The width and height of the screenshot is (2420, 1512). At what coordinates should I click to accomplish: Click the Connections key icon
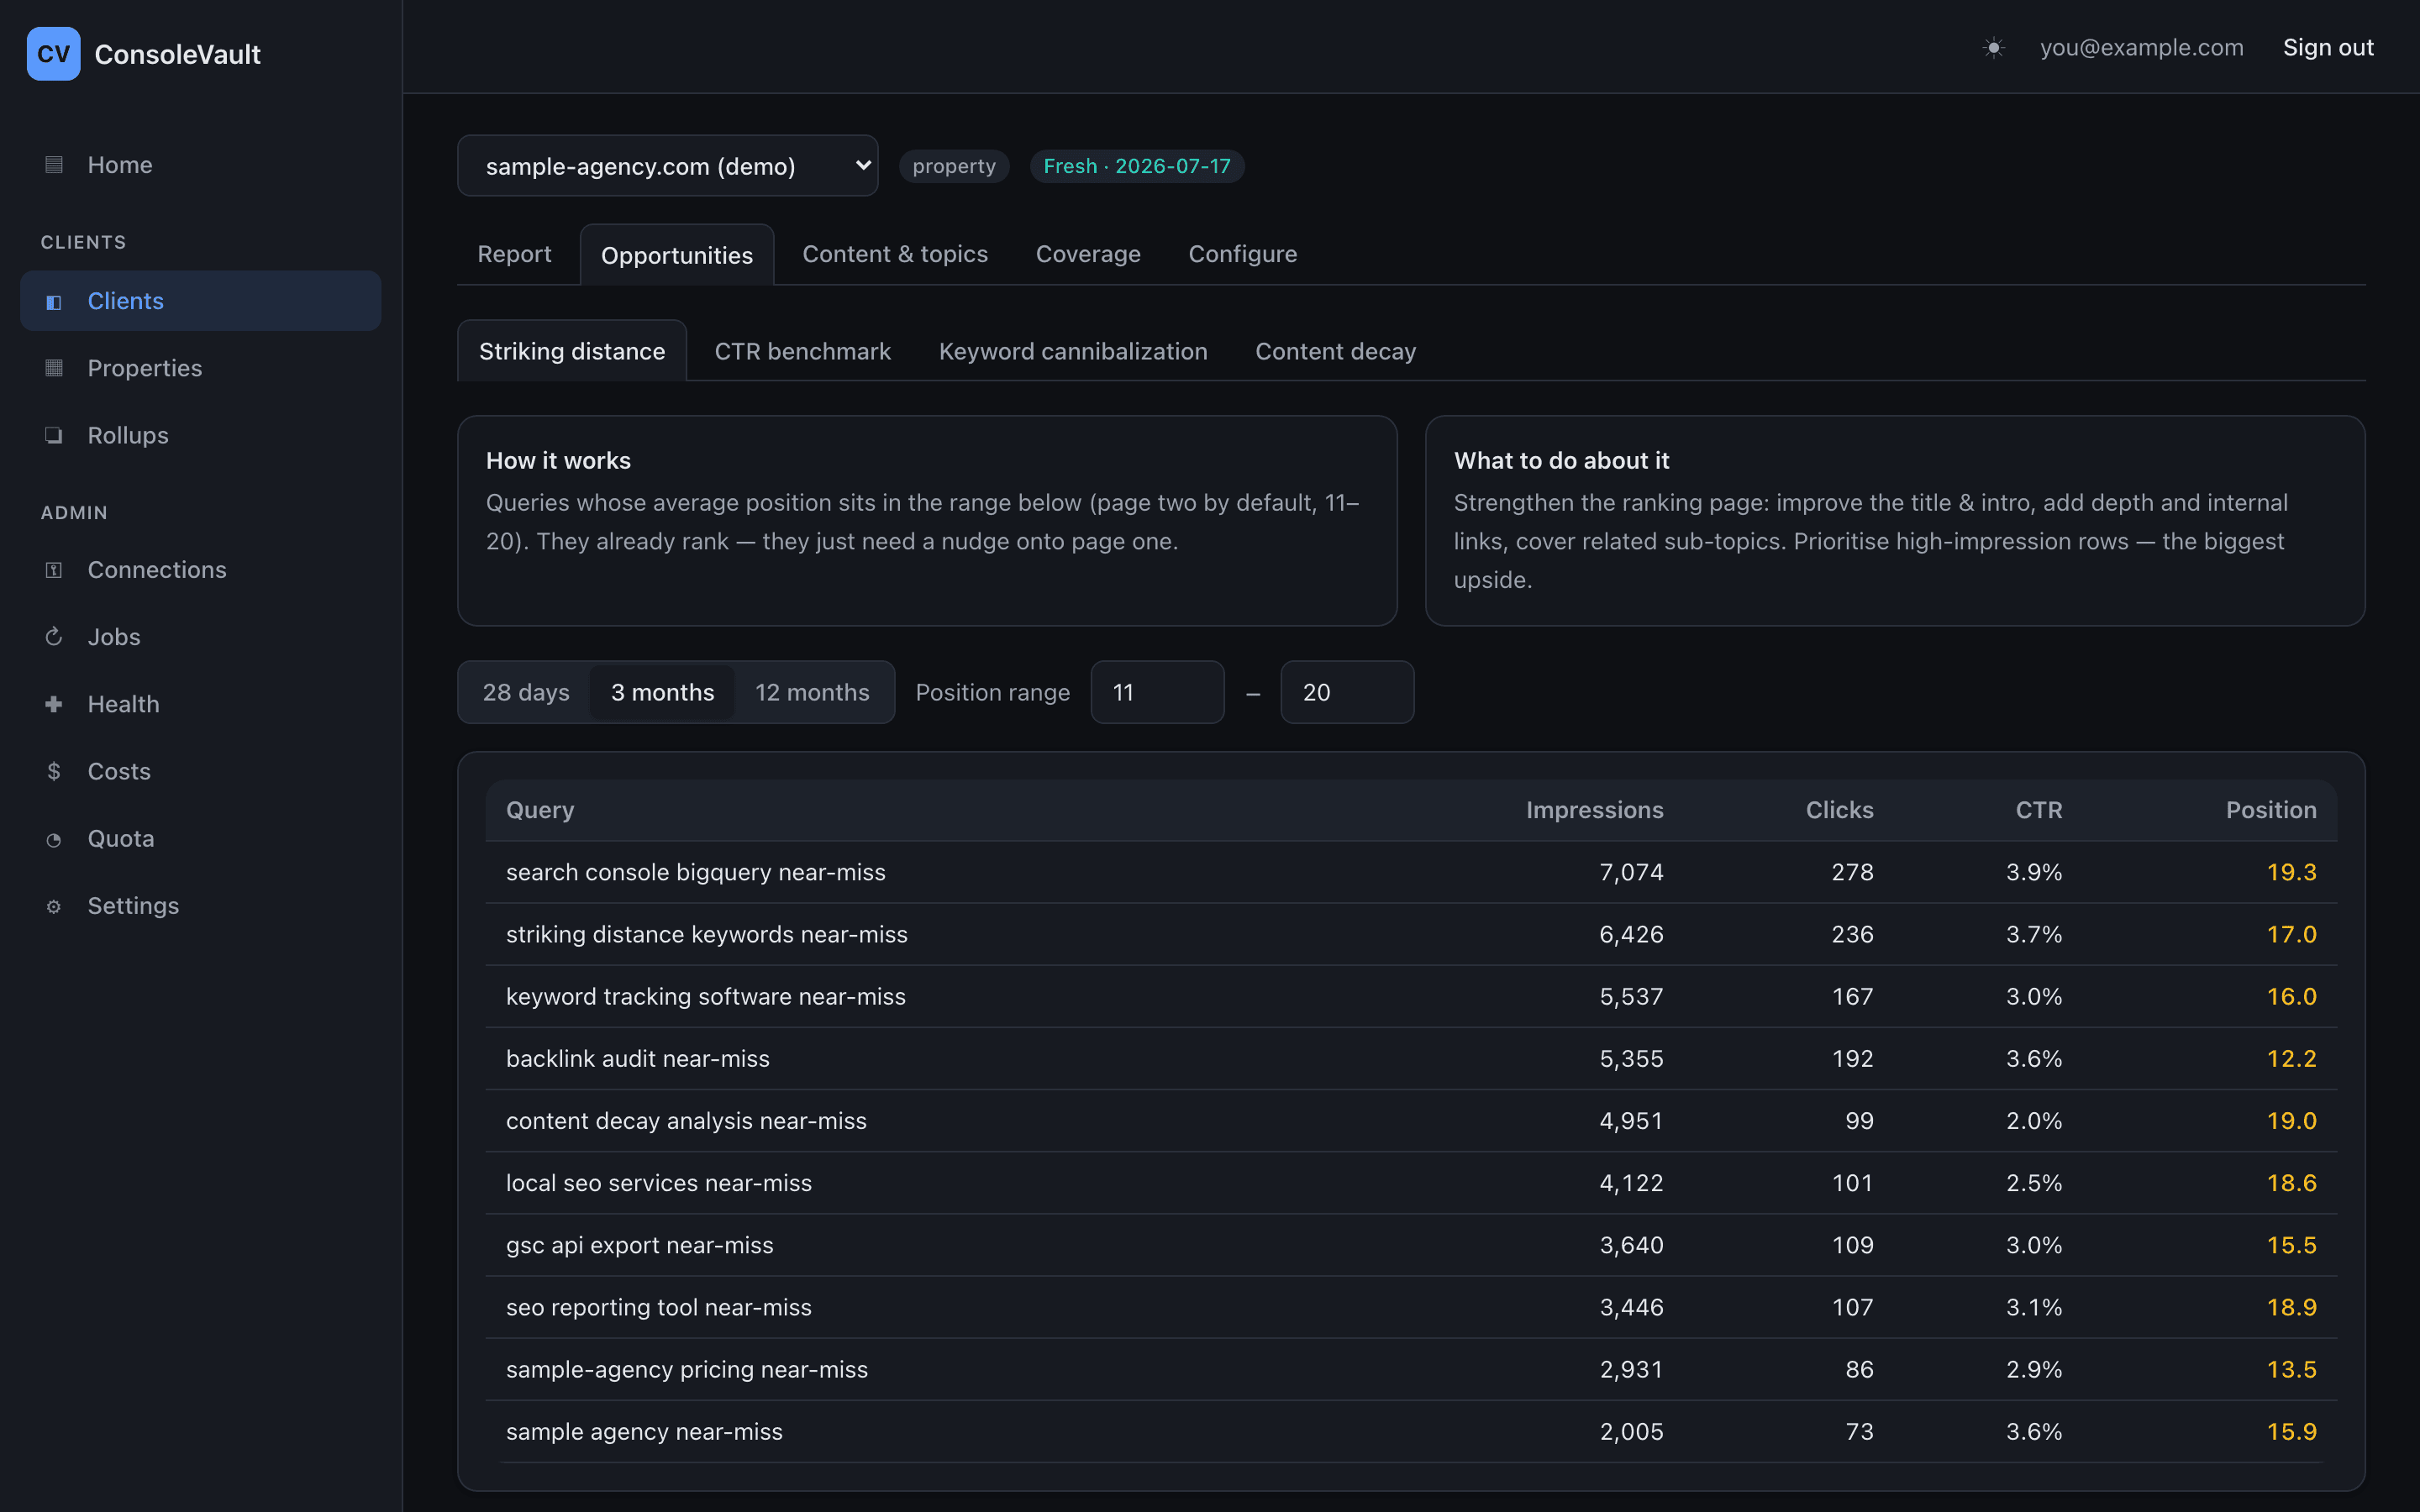tap(54, 570)
